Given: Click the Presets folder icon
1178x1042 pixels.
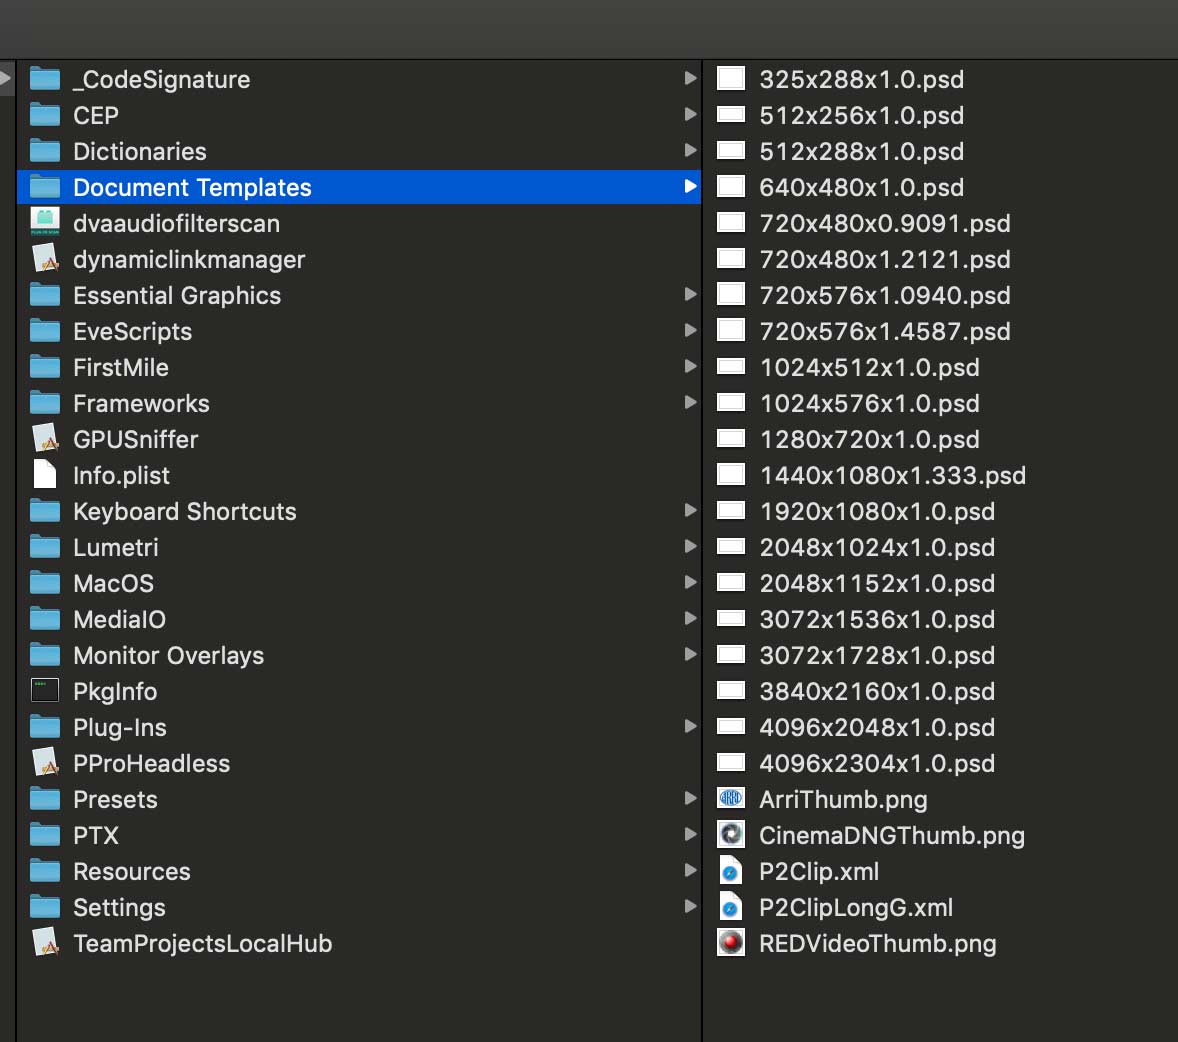Looking at the screenshot, I should 45,799.
